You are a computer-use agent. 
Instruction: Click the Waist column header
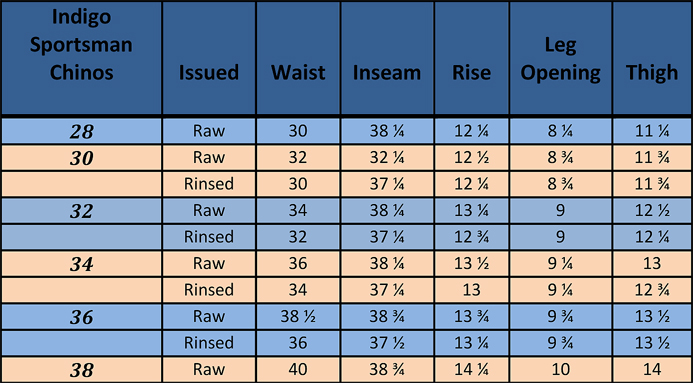tap(298, 58)
